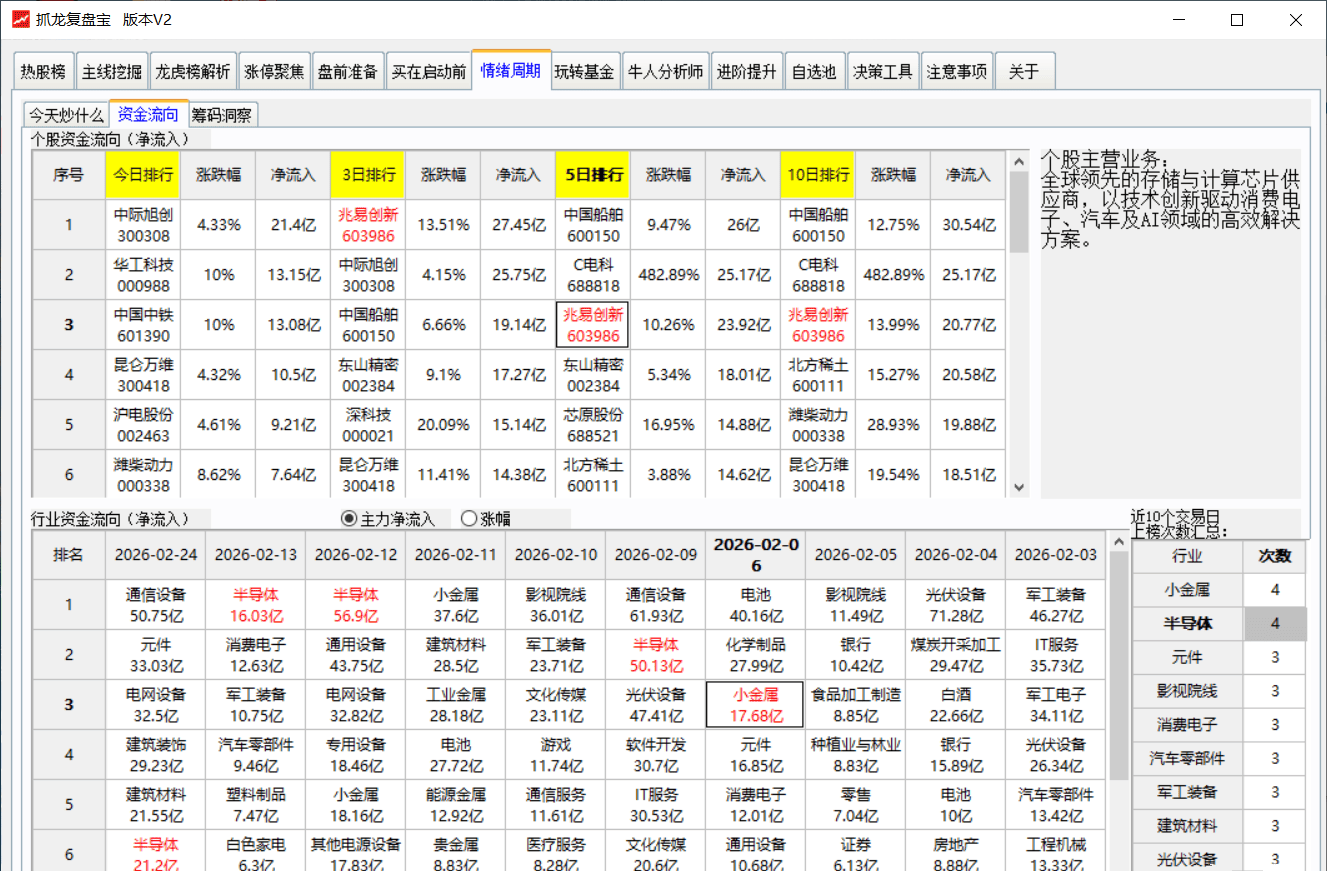
Task: Click the yellow 今日排行 column header
Action: tap(143, 175)
